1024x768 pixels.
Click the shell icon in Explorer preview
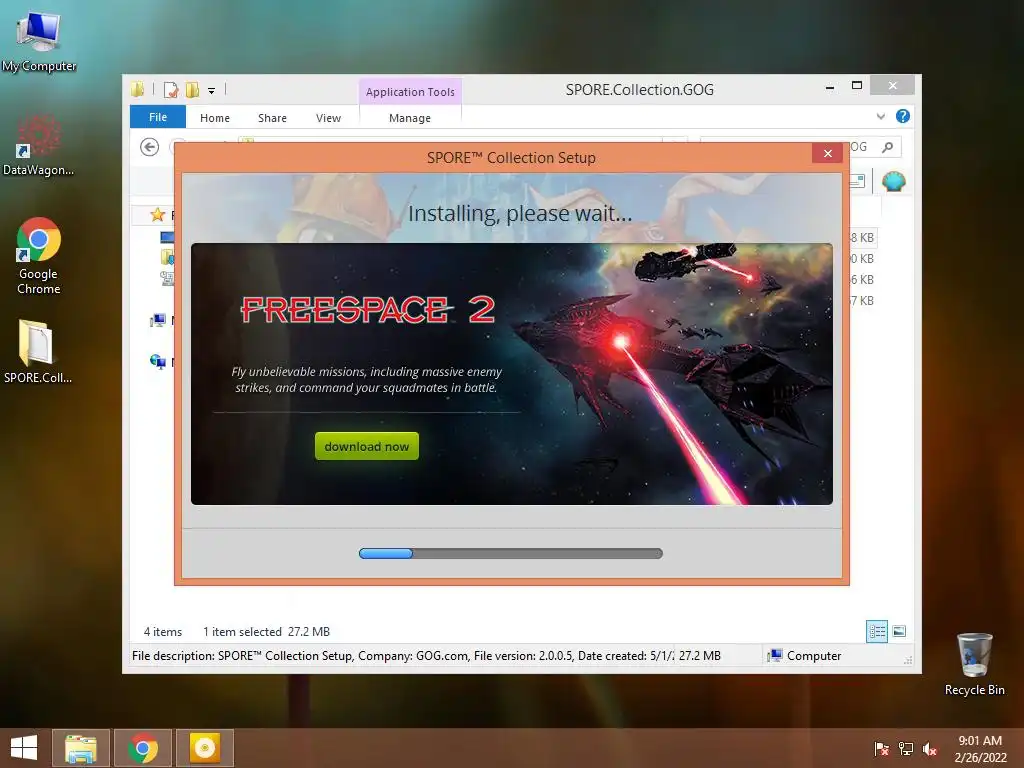tap(893, 181)
